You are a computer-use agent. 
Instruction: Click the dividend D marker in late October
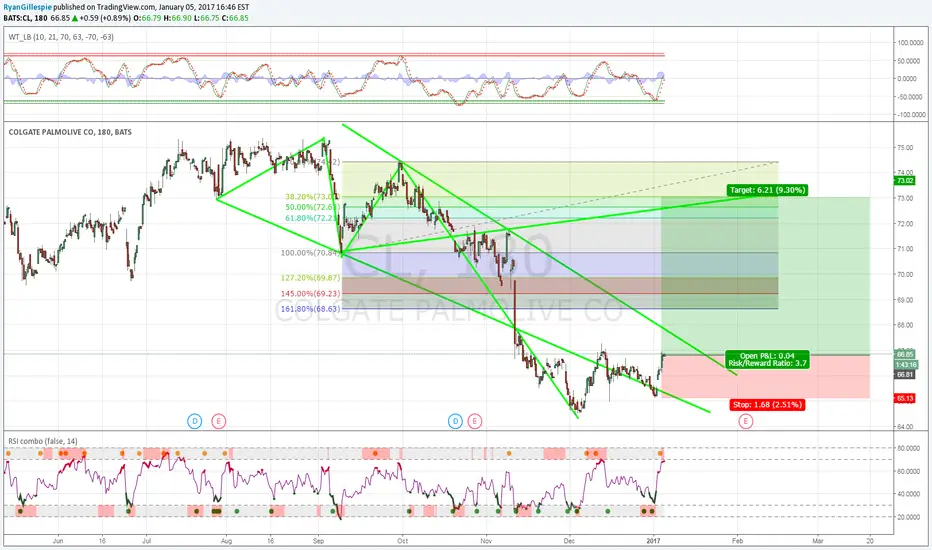(x=455, y=422)
